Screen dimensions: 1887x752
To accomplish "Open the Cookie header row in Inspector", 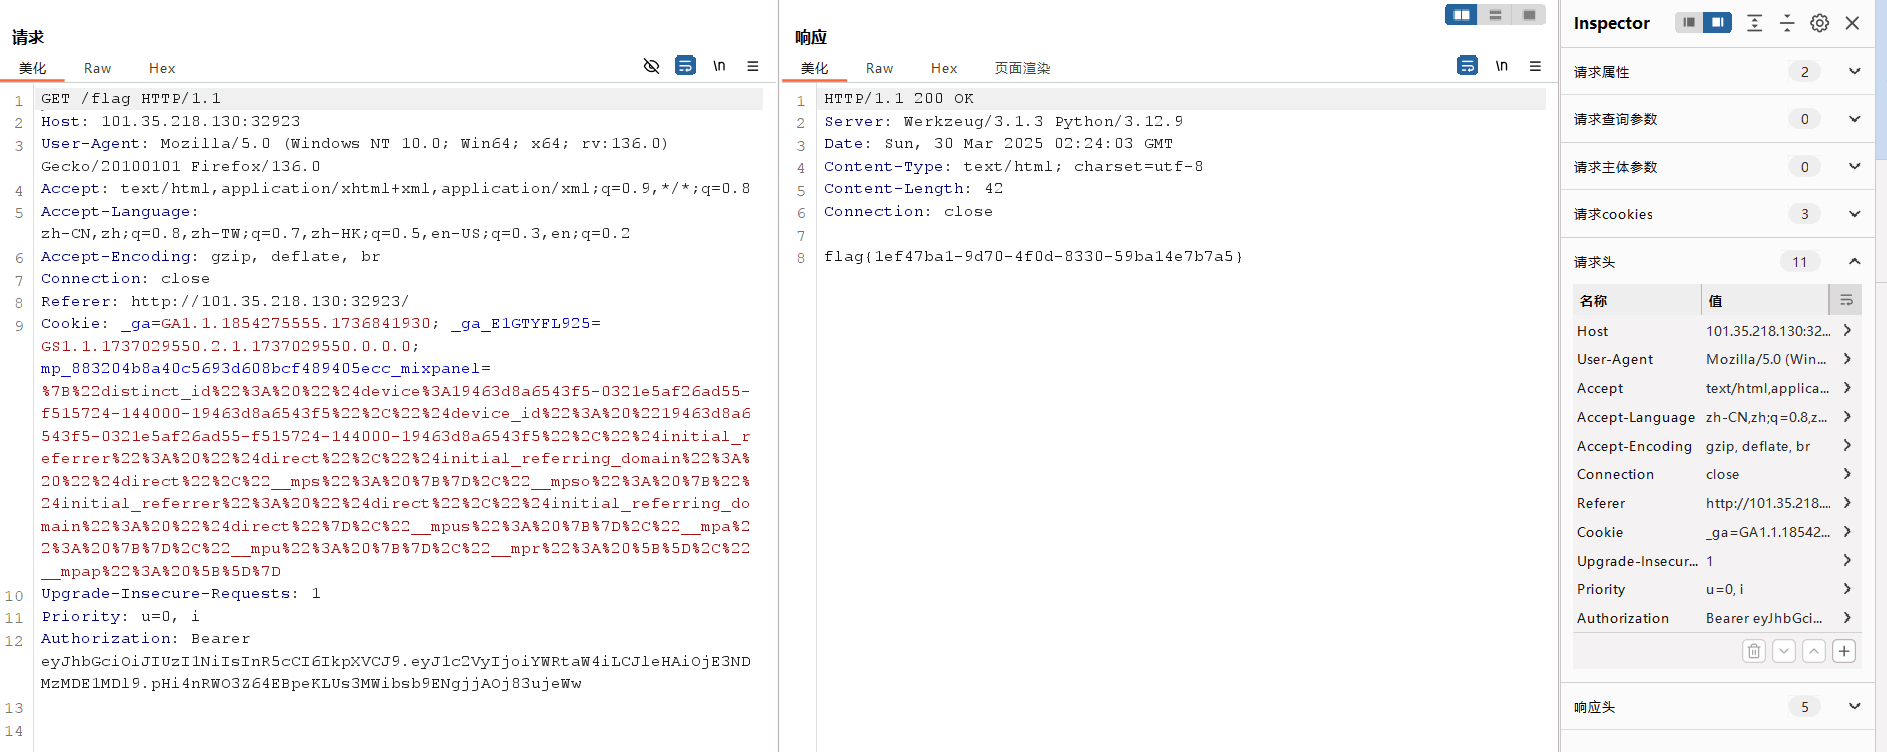I will pos(1846,532).
